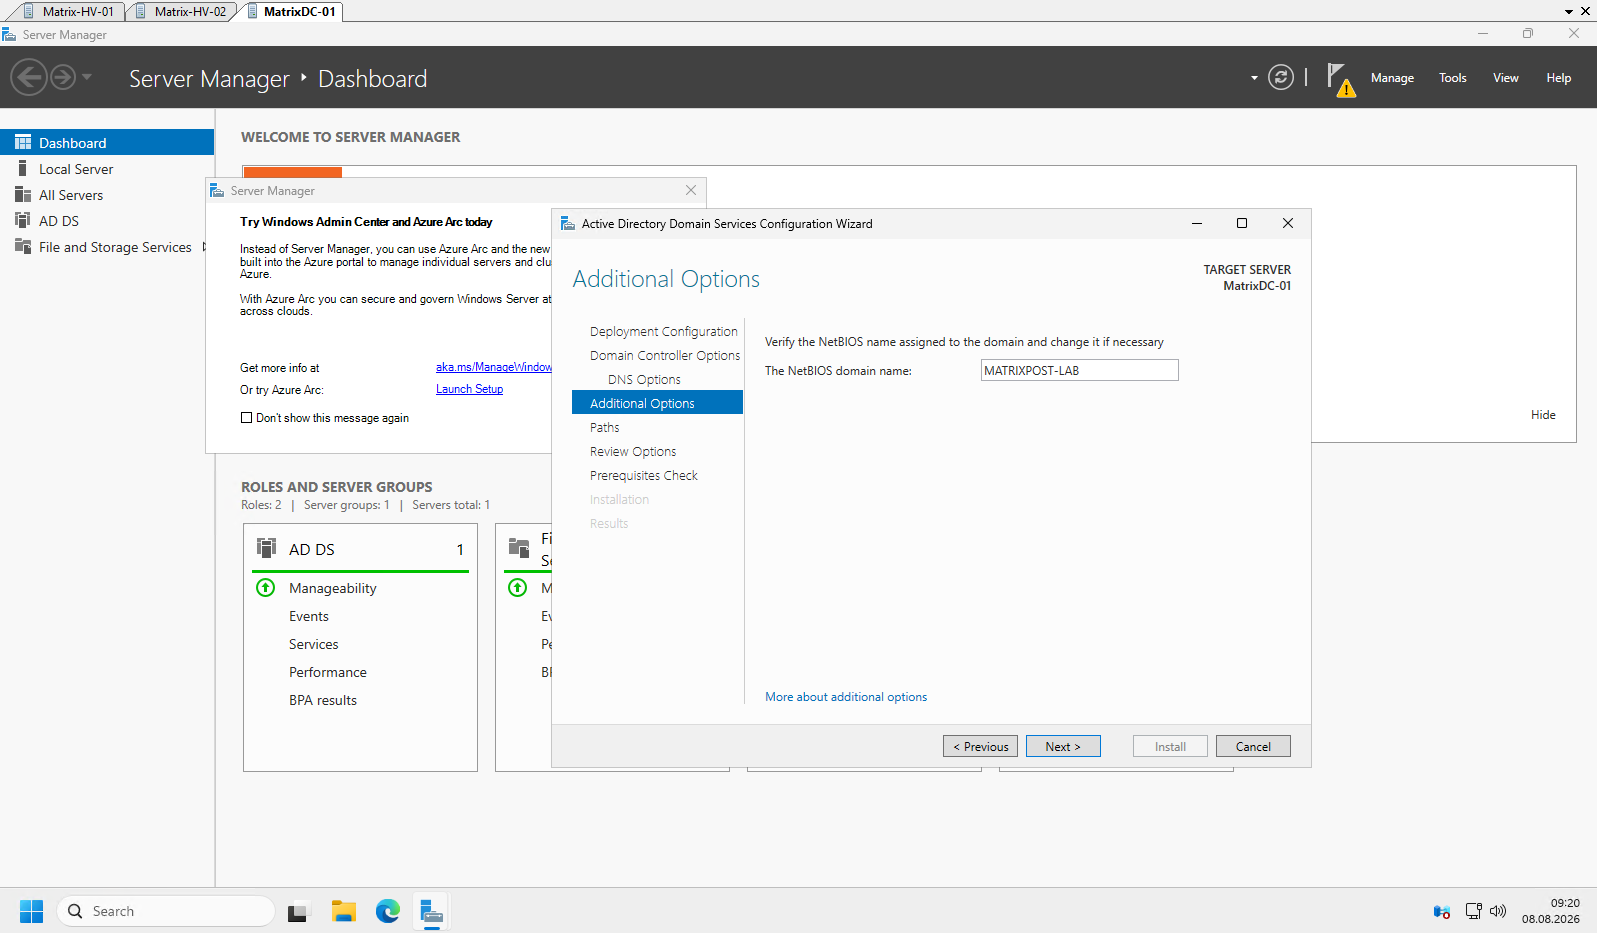The height and width of the screenshot is (933, 1597).
Task: Open the Tools menu
Action: [x=1453, y=78]
